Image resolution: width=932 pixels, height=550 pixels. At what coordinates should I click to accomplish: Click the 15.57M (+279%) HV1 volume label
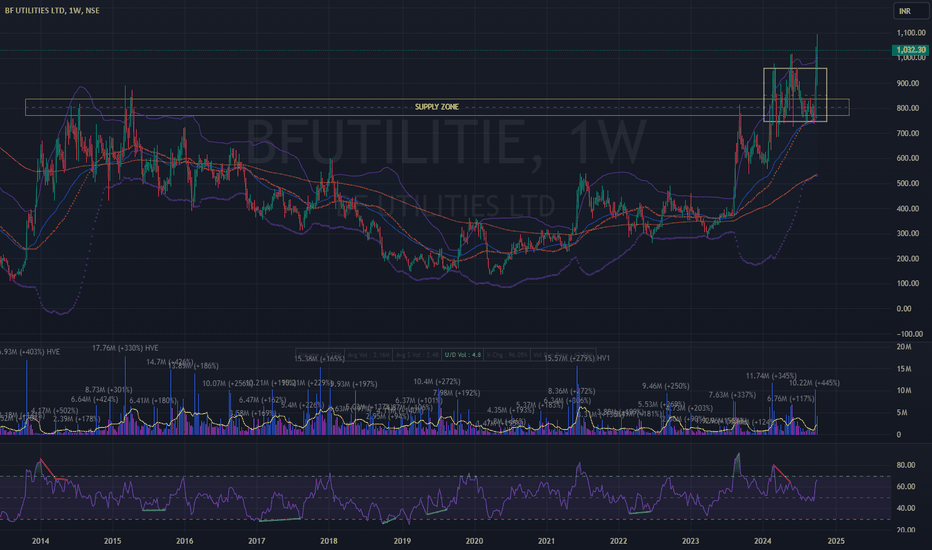[x=577, y=358]
